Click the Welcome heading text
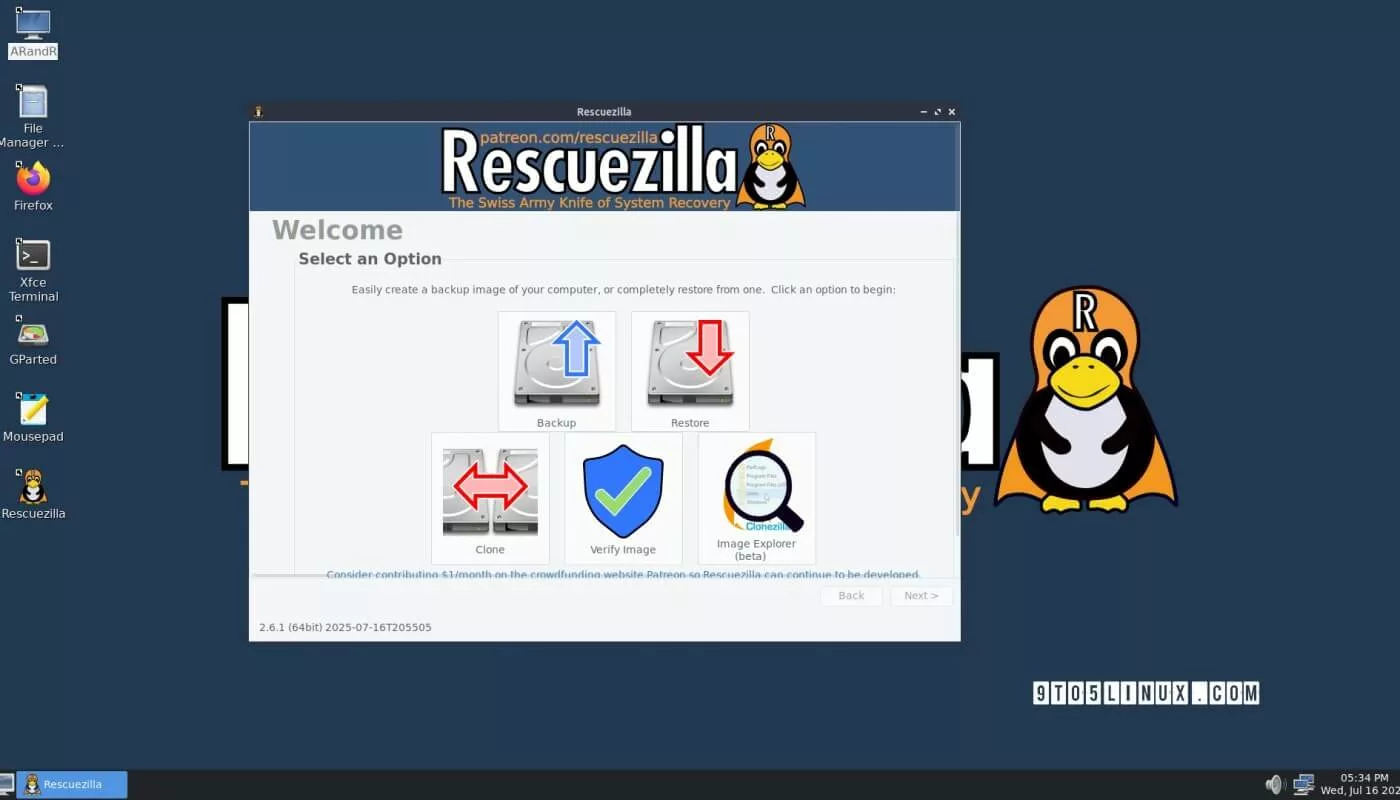 pyautogui.click(x=337, y=230)
